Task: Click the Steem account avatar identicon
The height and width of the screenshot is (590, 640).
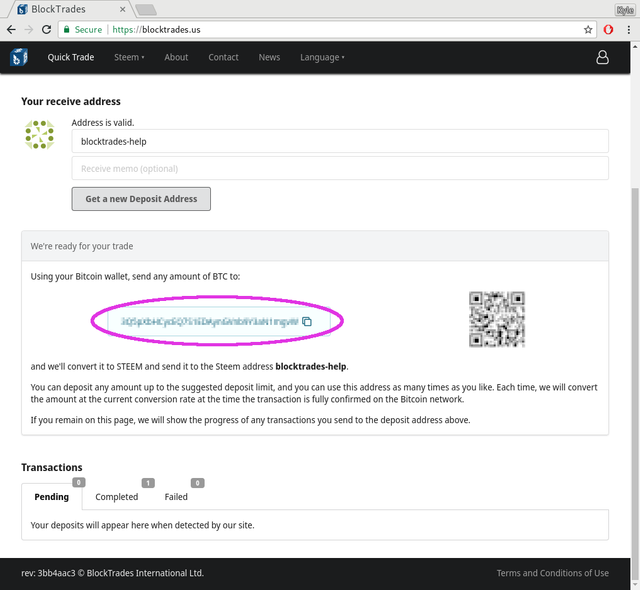Action: tap(40, 134)
